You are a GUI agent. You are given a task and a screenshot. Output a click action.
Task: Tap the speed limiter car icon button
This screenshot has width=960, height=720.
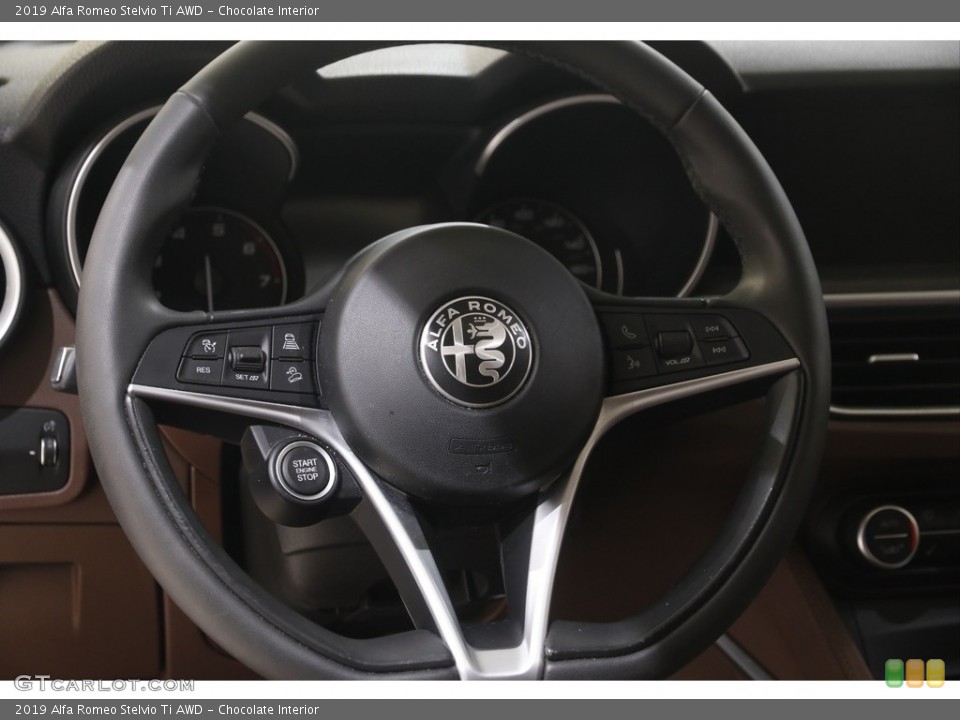coord(293,375)
